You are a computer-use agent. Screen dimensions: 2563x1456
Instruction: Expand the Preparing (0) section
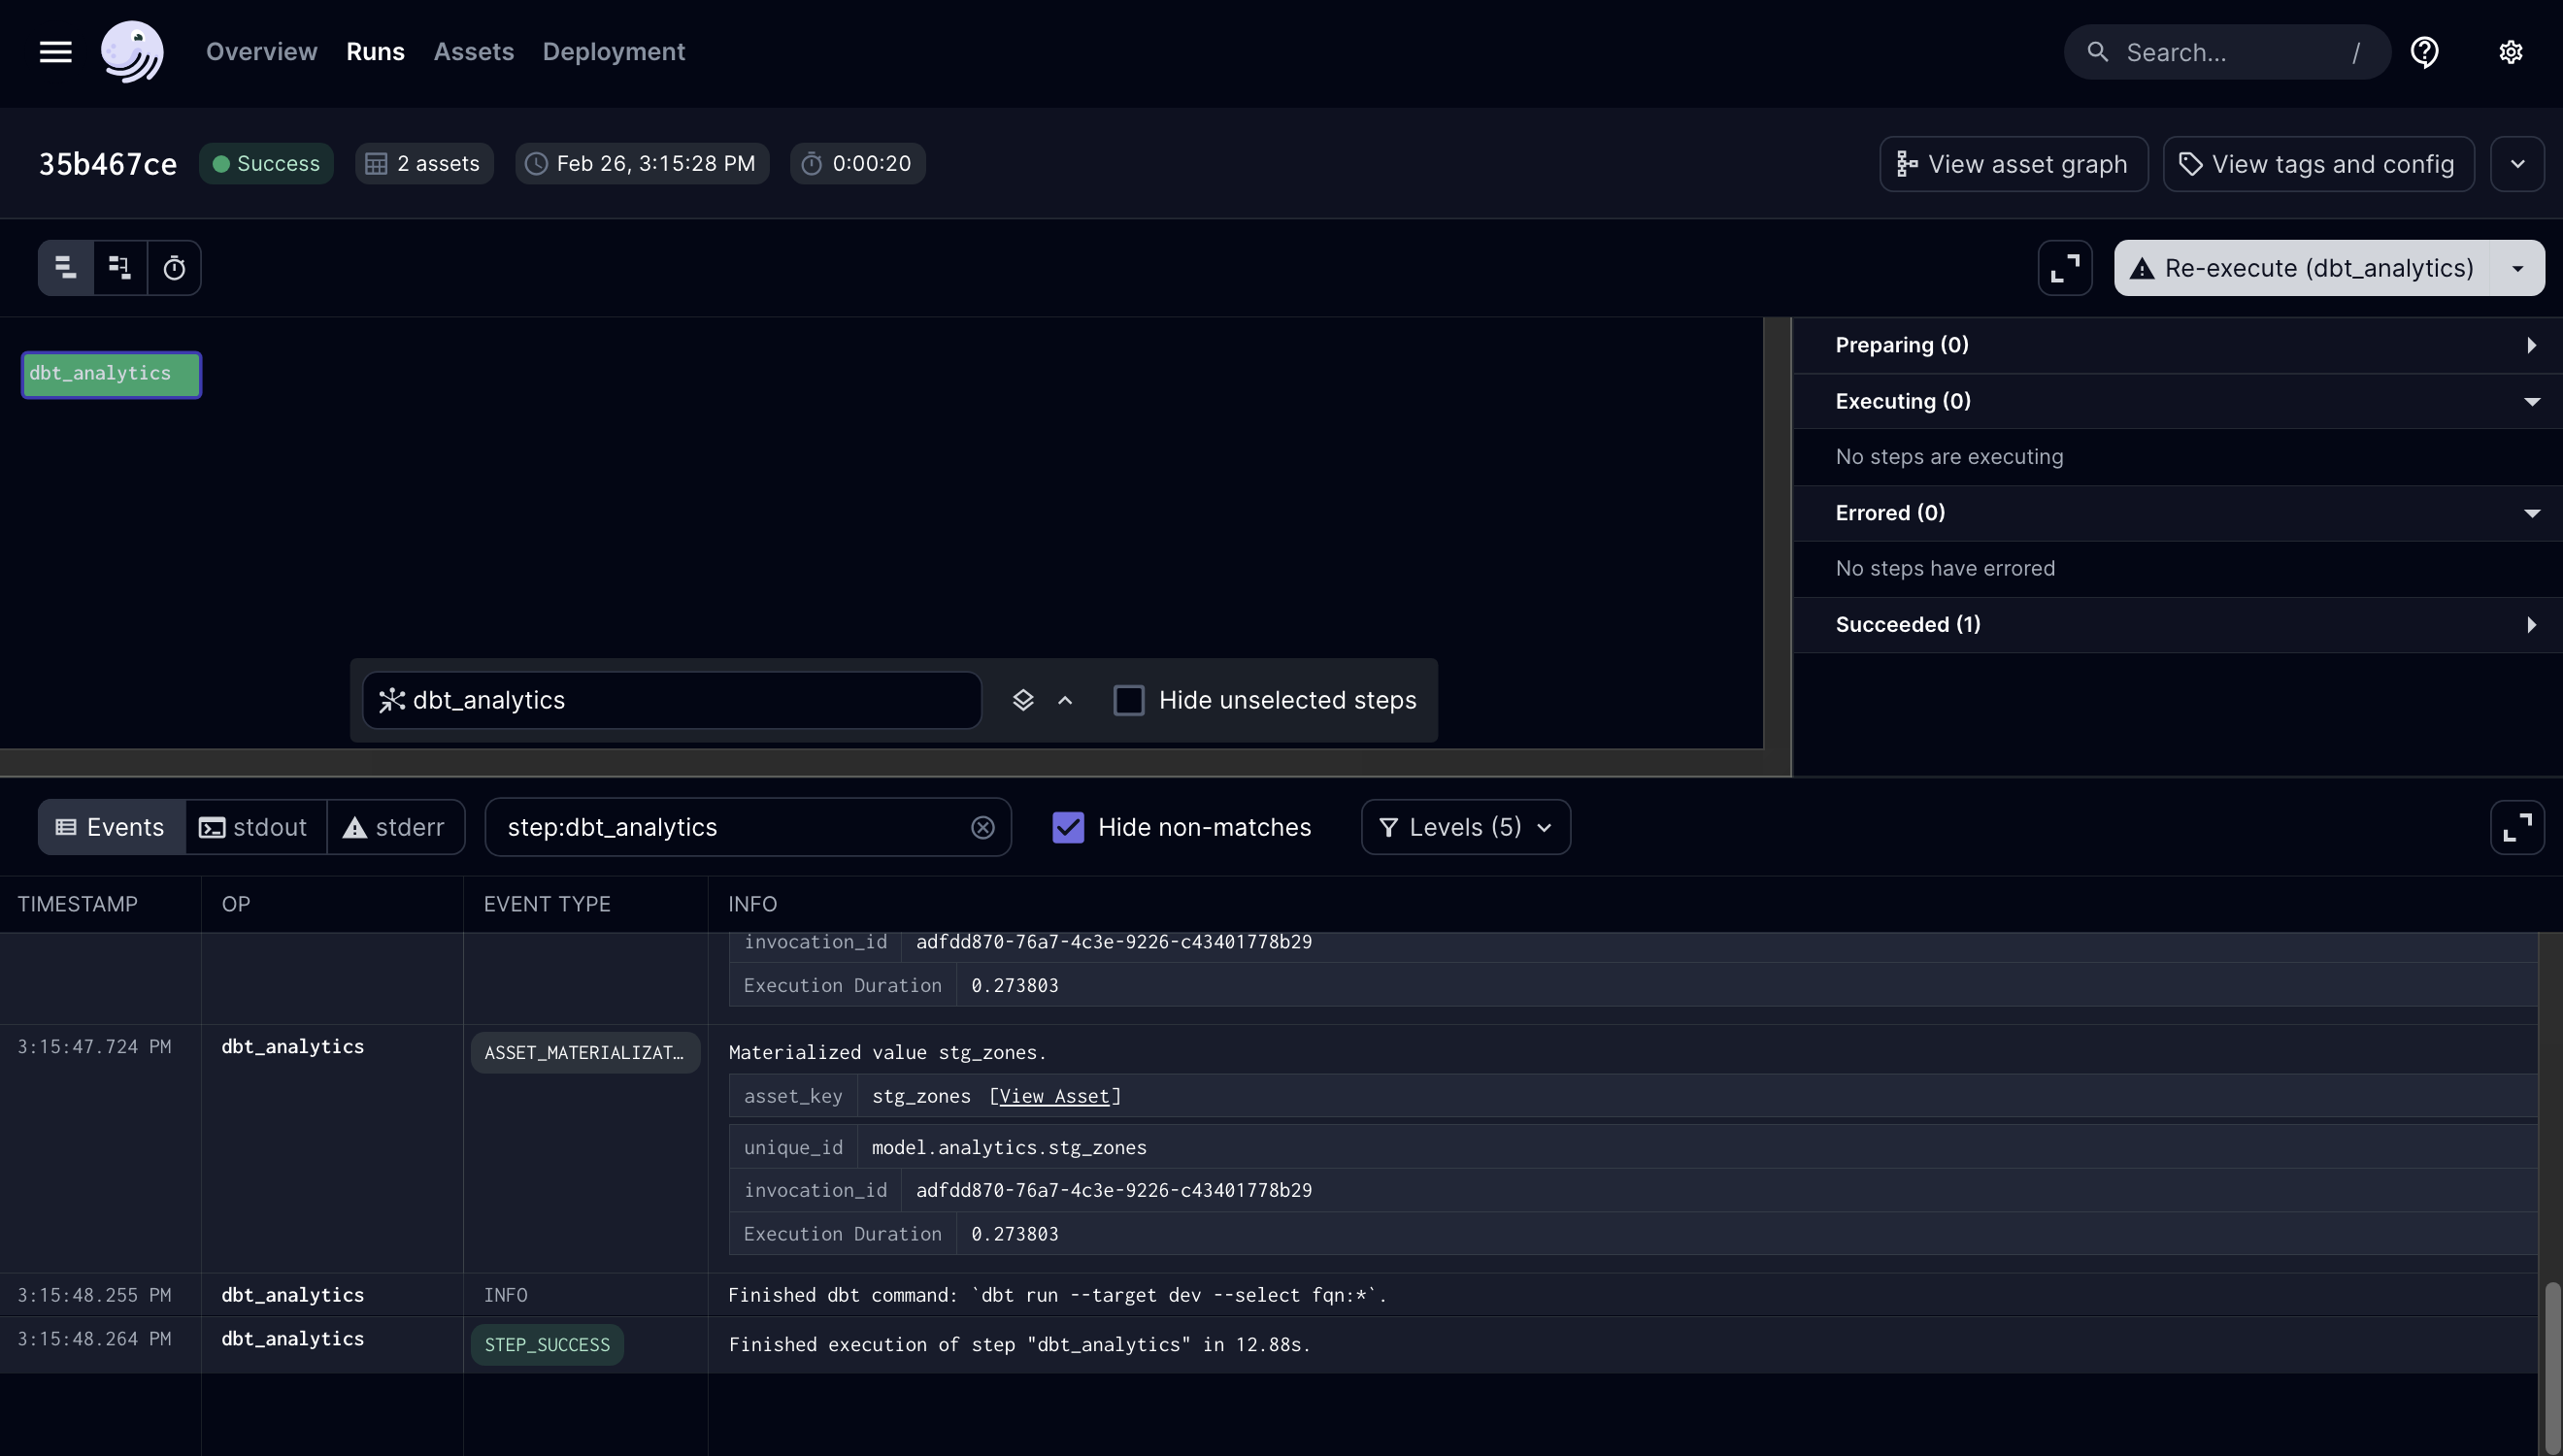(x=2176, y=345)
